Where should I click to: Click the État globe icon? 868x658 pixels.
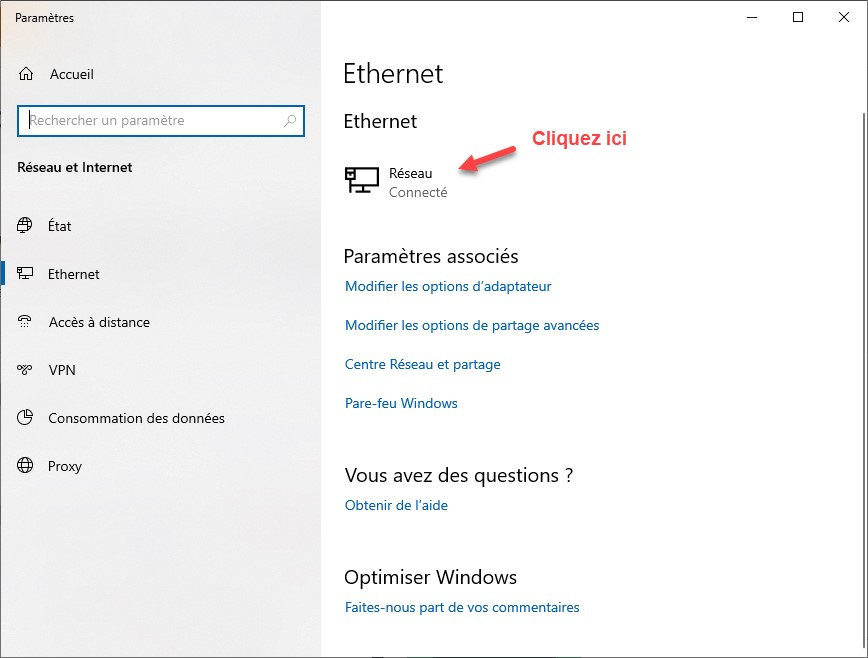26,226
